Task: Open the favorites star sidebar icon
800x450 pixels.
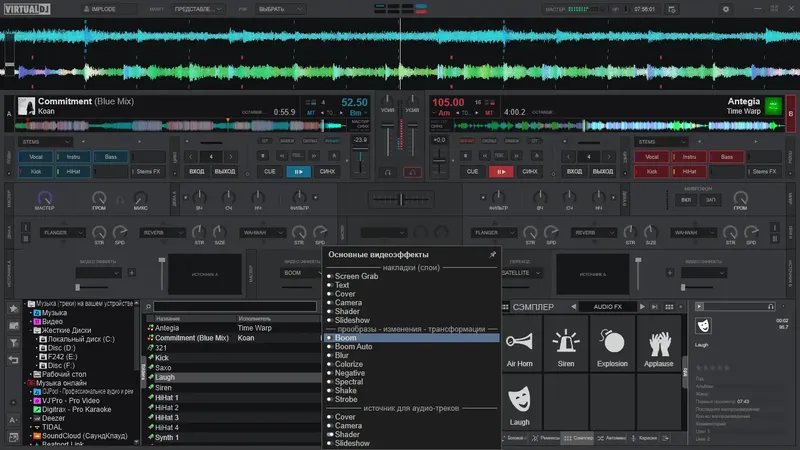Action: (x=14, y=308)
